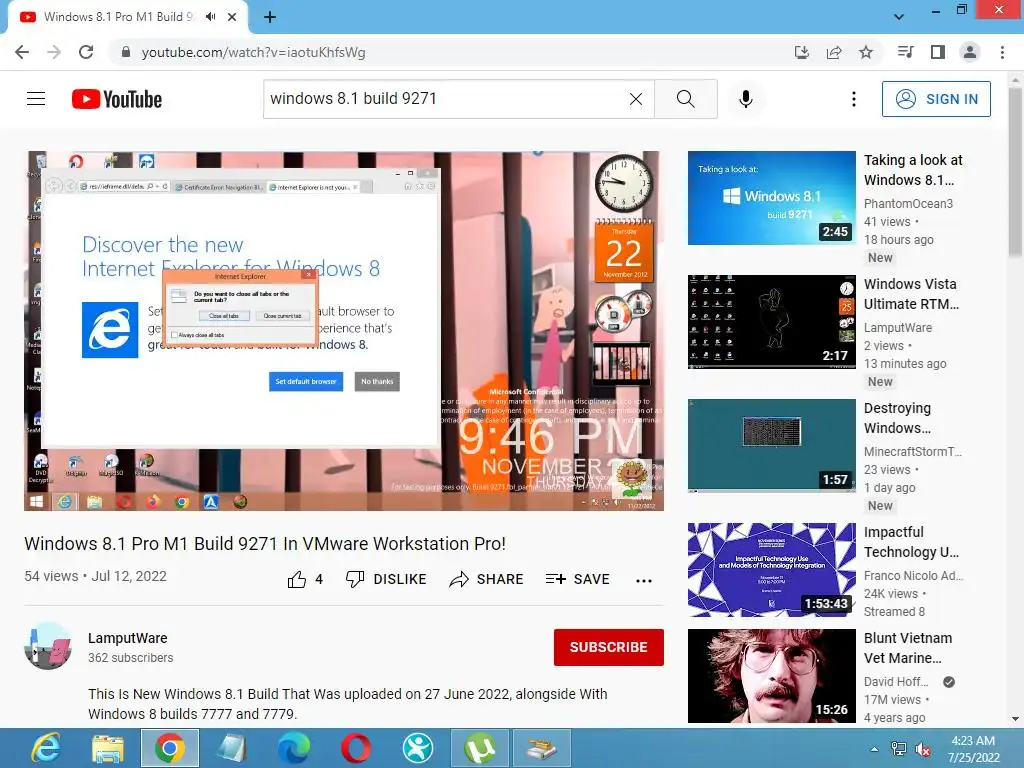Bookmark this tab with star icon

click(x=866, y=52)
